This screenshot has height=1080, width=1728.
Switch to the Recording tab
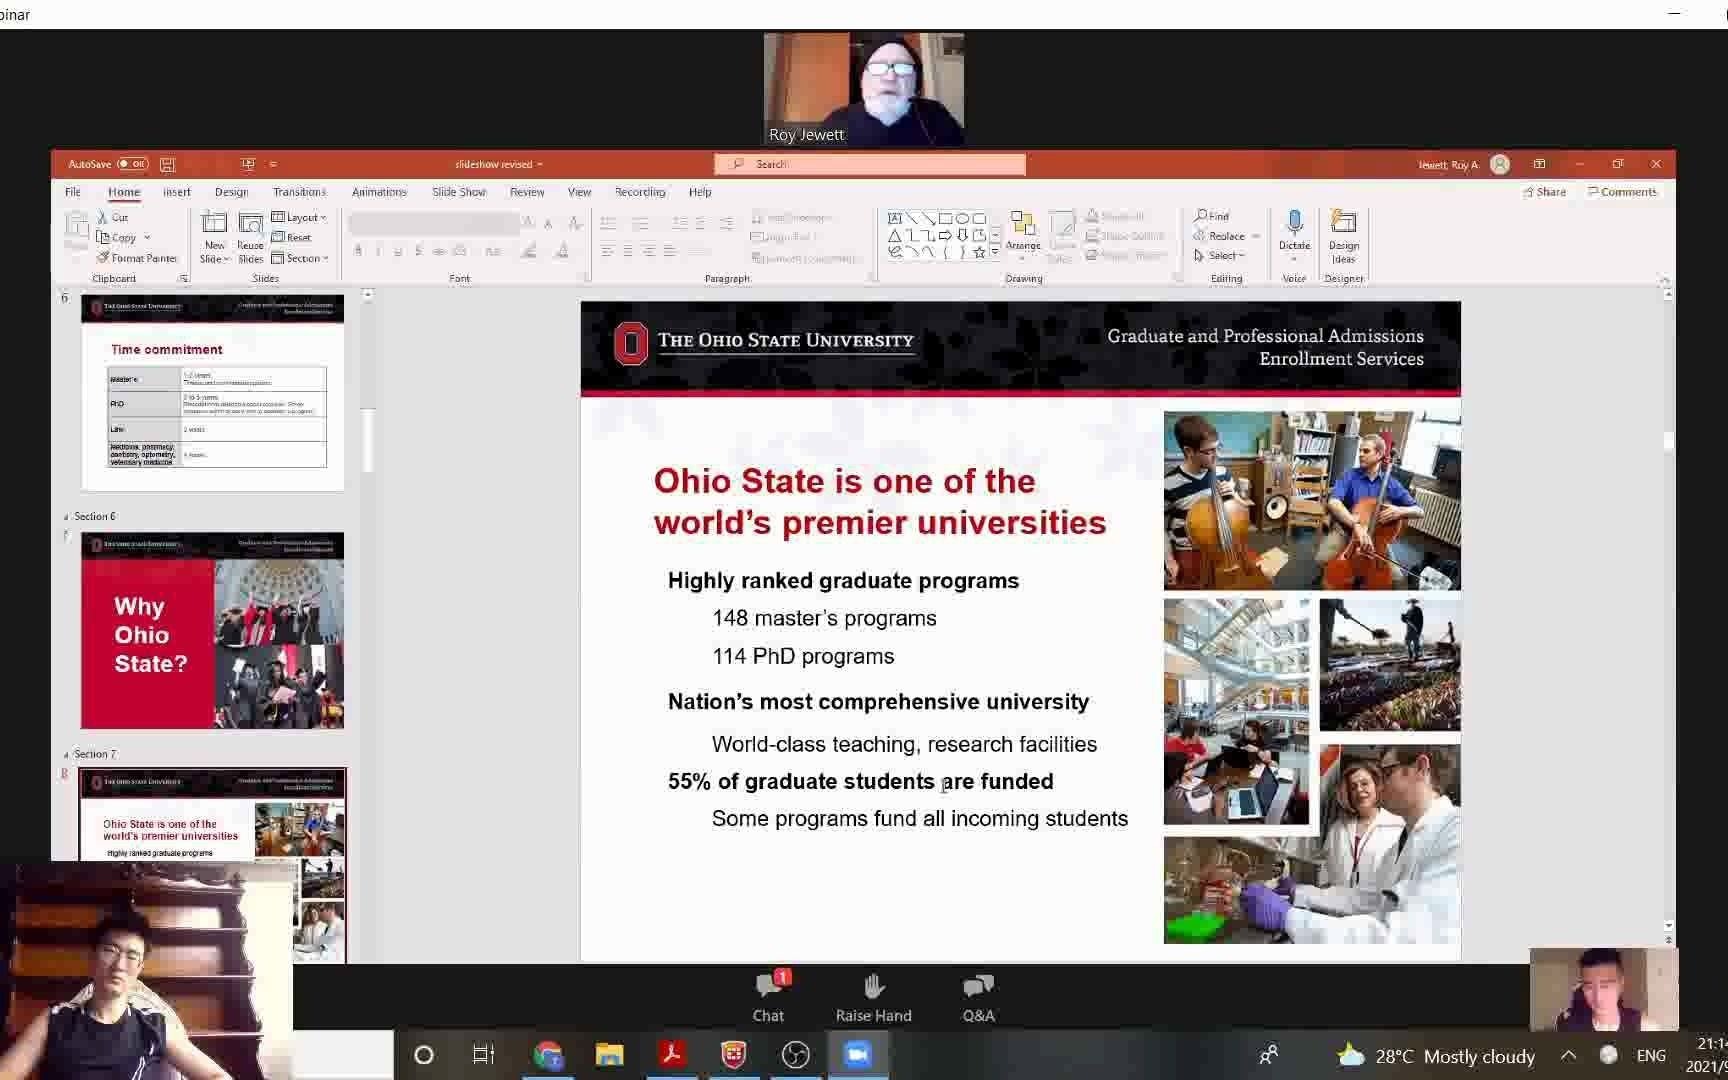click(640, 192)
